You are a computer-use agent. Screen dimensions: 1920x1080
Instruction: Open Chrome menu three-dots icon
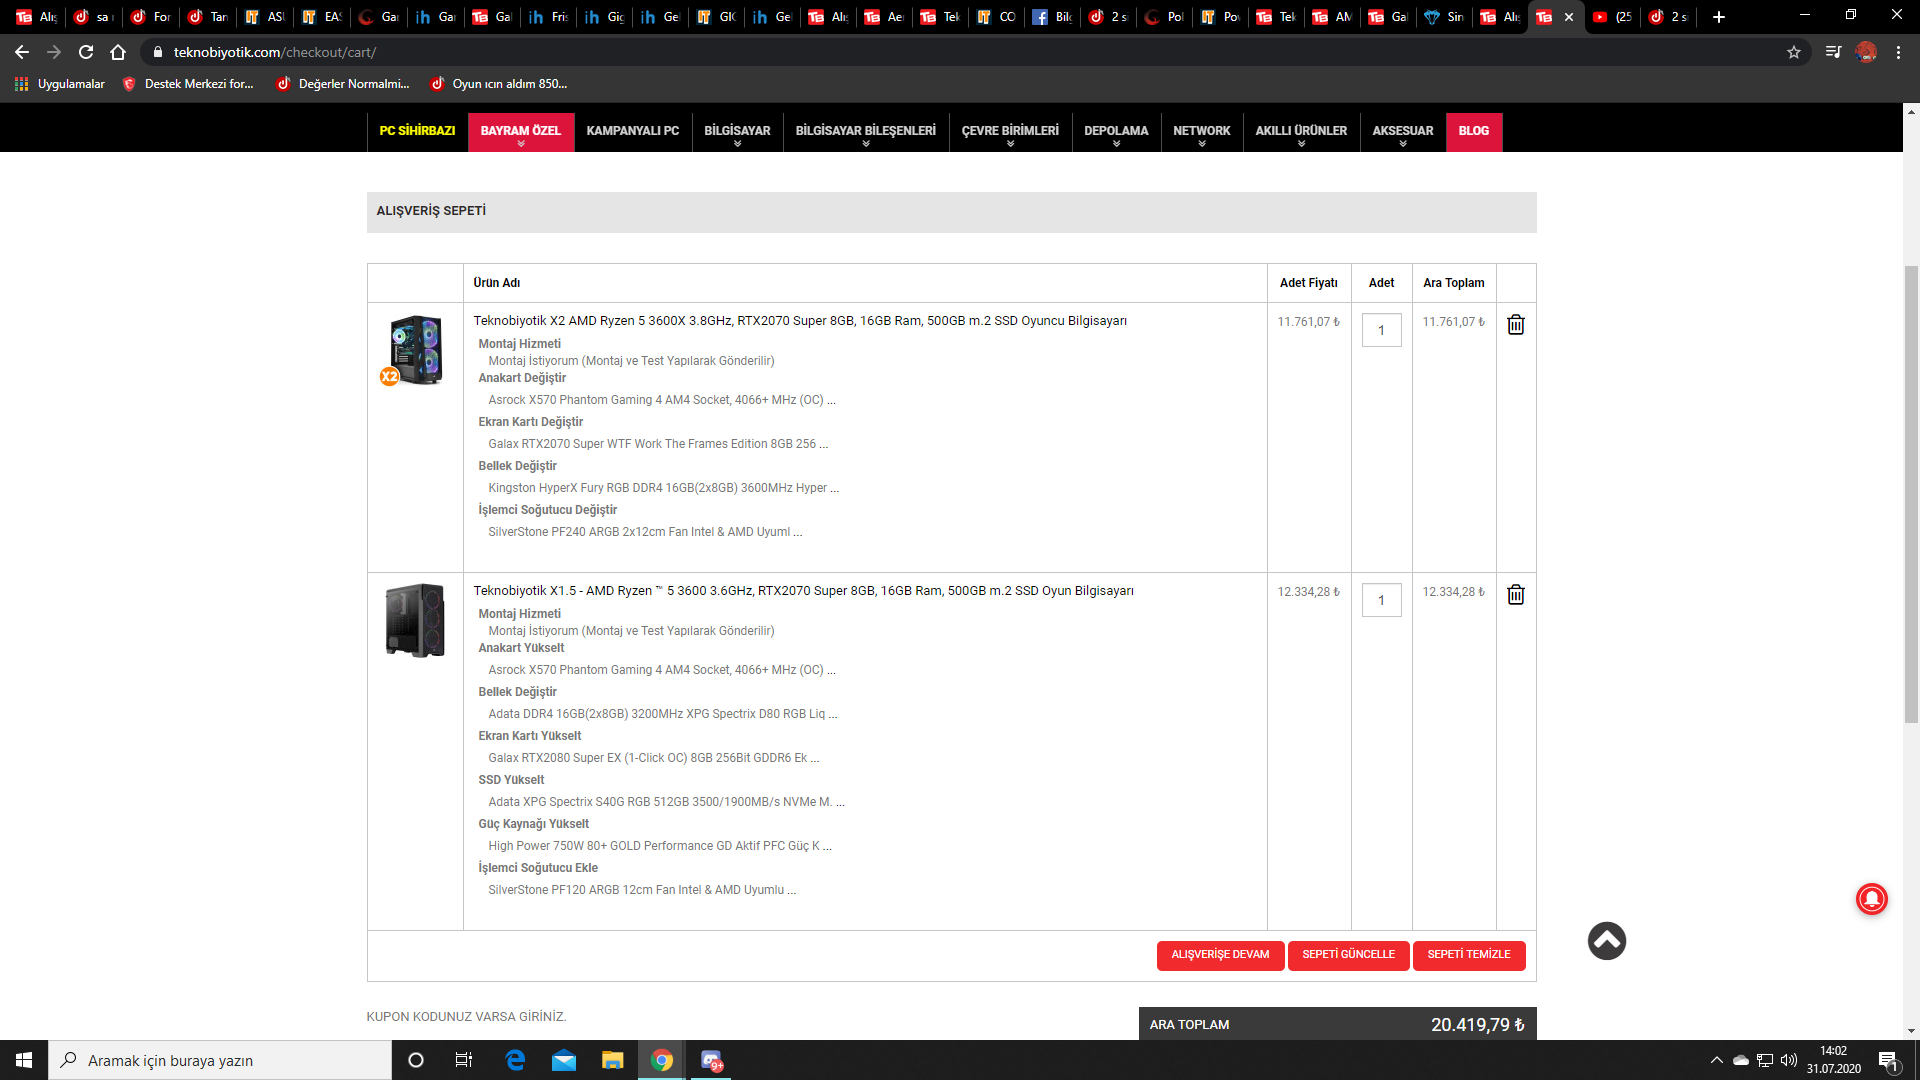1898,52
